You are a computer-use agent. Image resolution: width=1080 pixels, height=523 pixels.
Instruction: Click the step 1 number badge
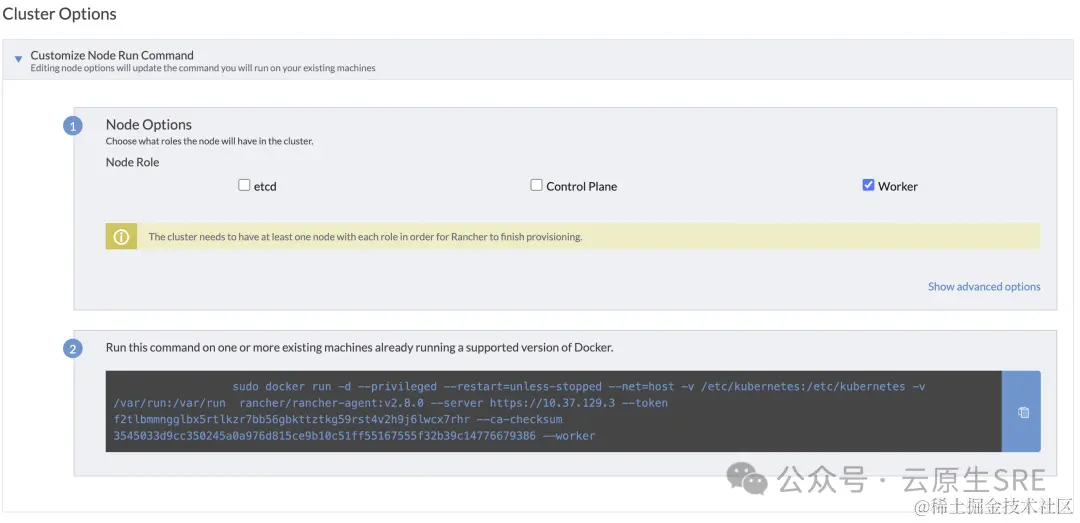point(73,126)
